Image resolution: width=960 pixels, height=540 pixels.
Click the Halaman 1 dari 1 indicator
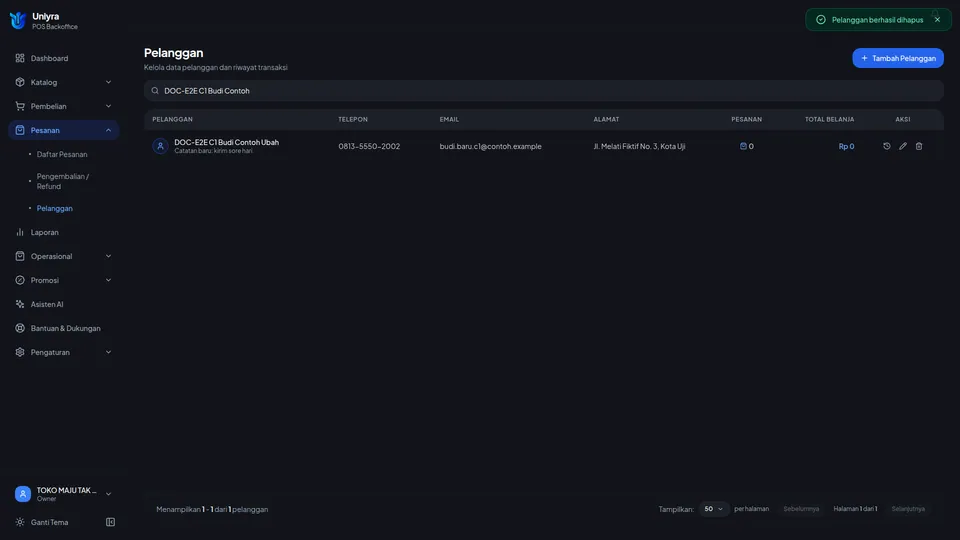(x=855, y=509)
